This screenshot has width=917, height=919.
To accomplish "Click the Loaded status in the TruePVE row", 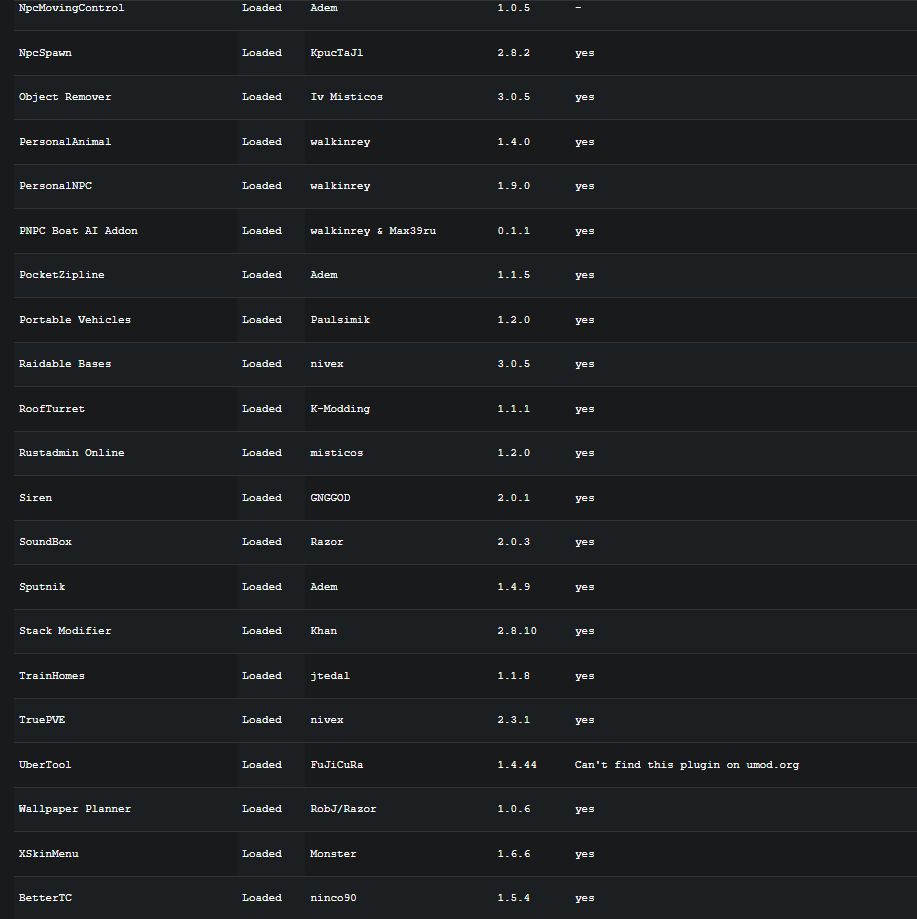I will tap(262, 720).
